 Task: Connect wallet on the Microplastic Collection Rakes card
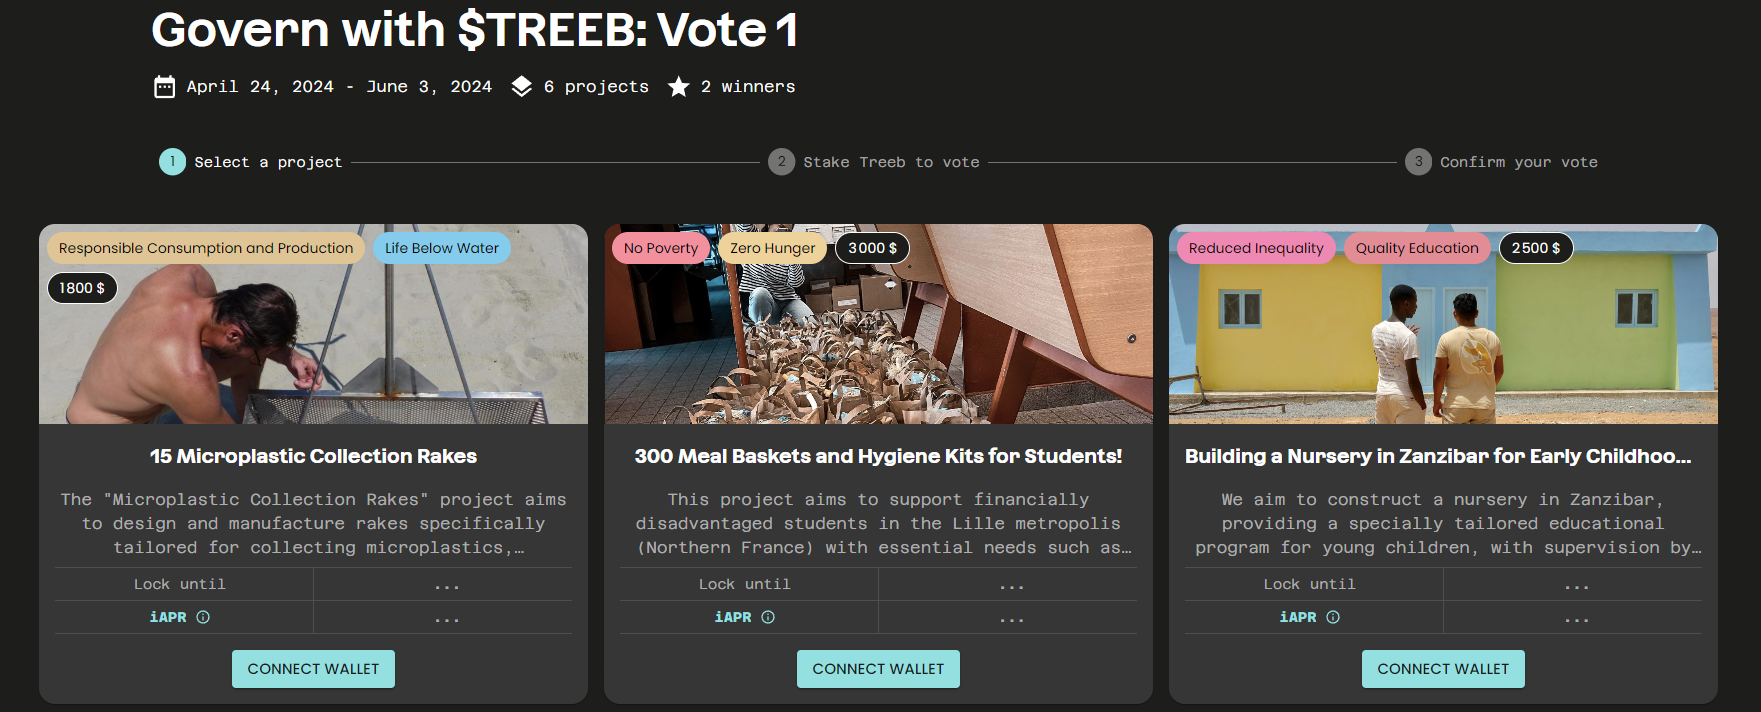click(313, 669)
